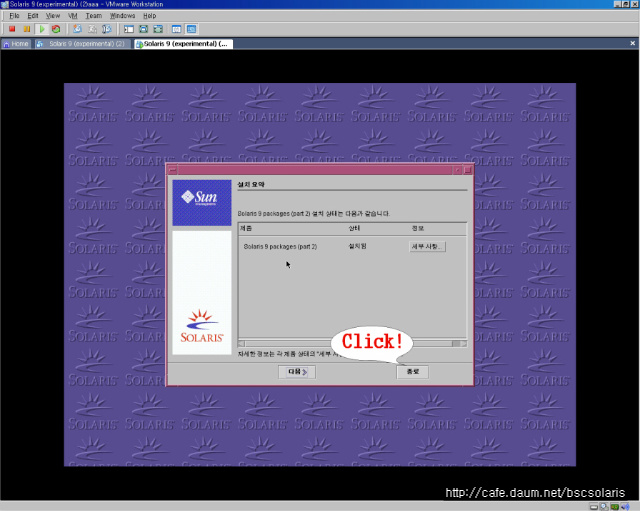Open the Help menu

click(x=149, y=16)
